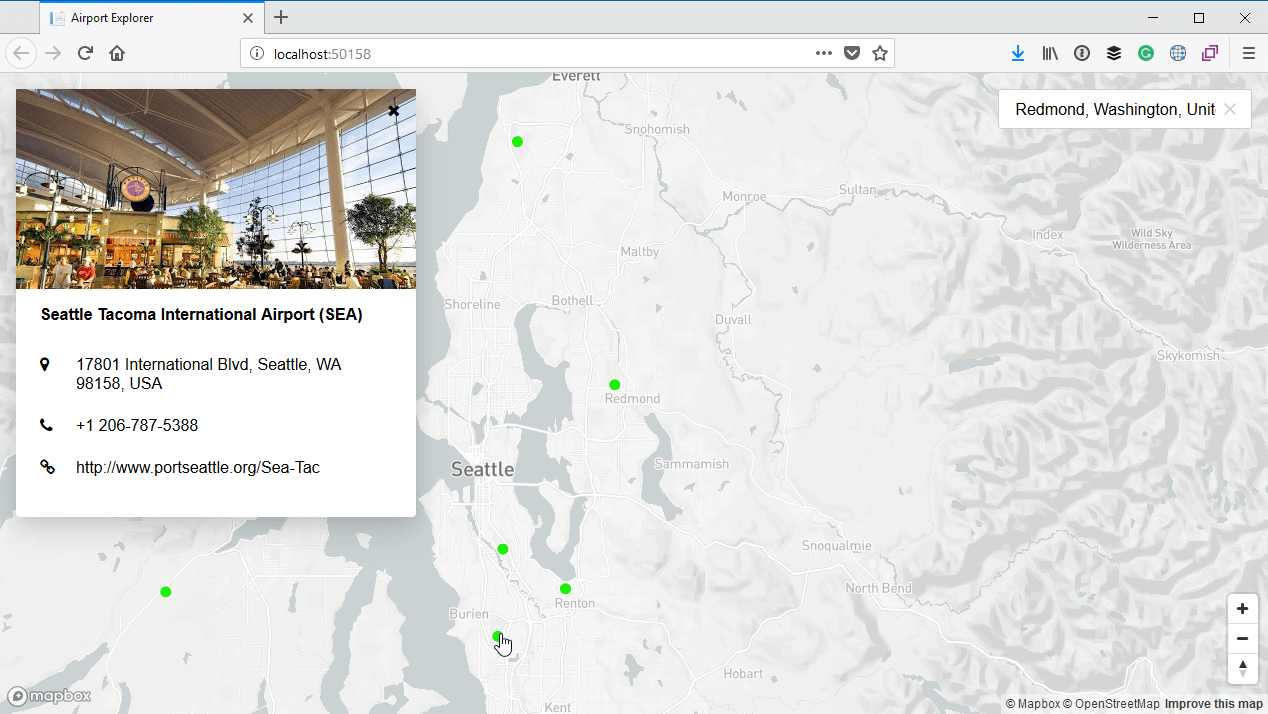Click the green marker south of Seattle label
Viewport: 1268px width, 714px height.
(503, 549)
